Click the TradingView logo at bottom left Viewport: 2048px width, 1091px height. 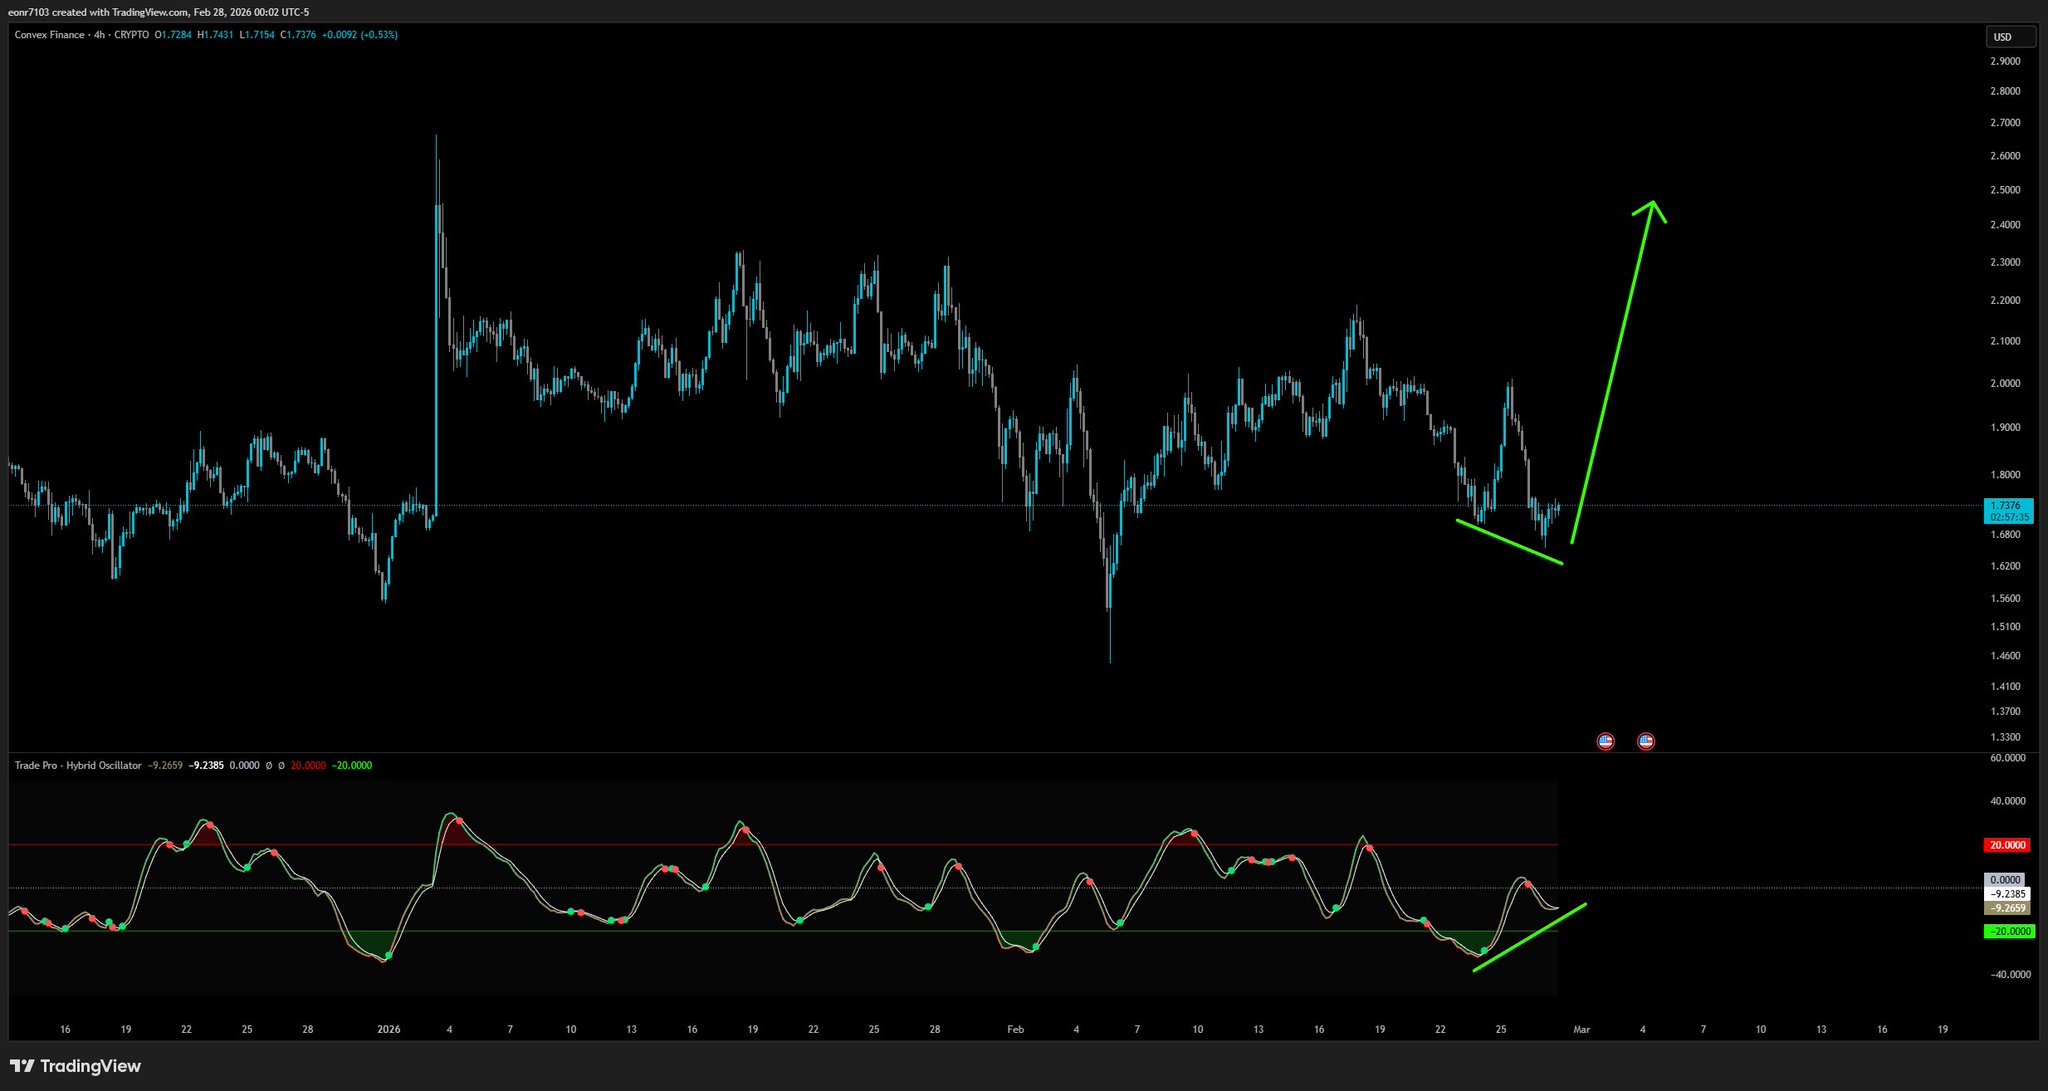coord(76,1066)
